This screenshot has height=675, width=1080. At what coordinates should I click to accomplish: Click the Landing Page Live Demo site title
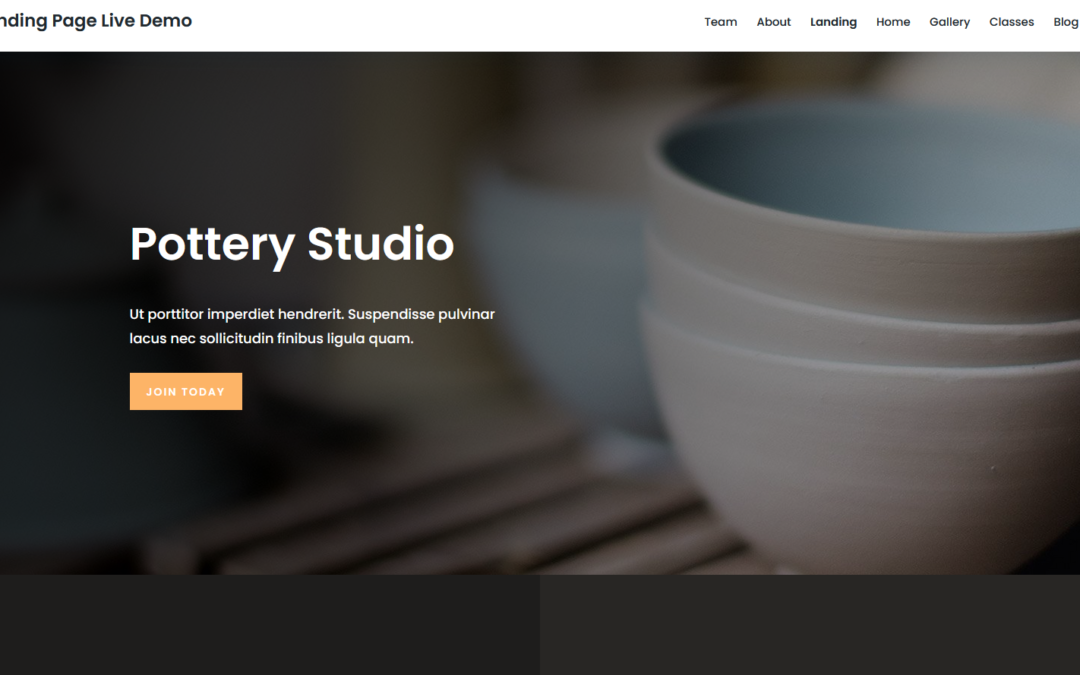click(x=96, y=21)
